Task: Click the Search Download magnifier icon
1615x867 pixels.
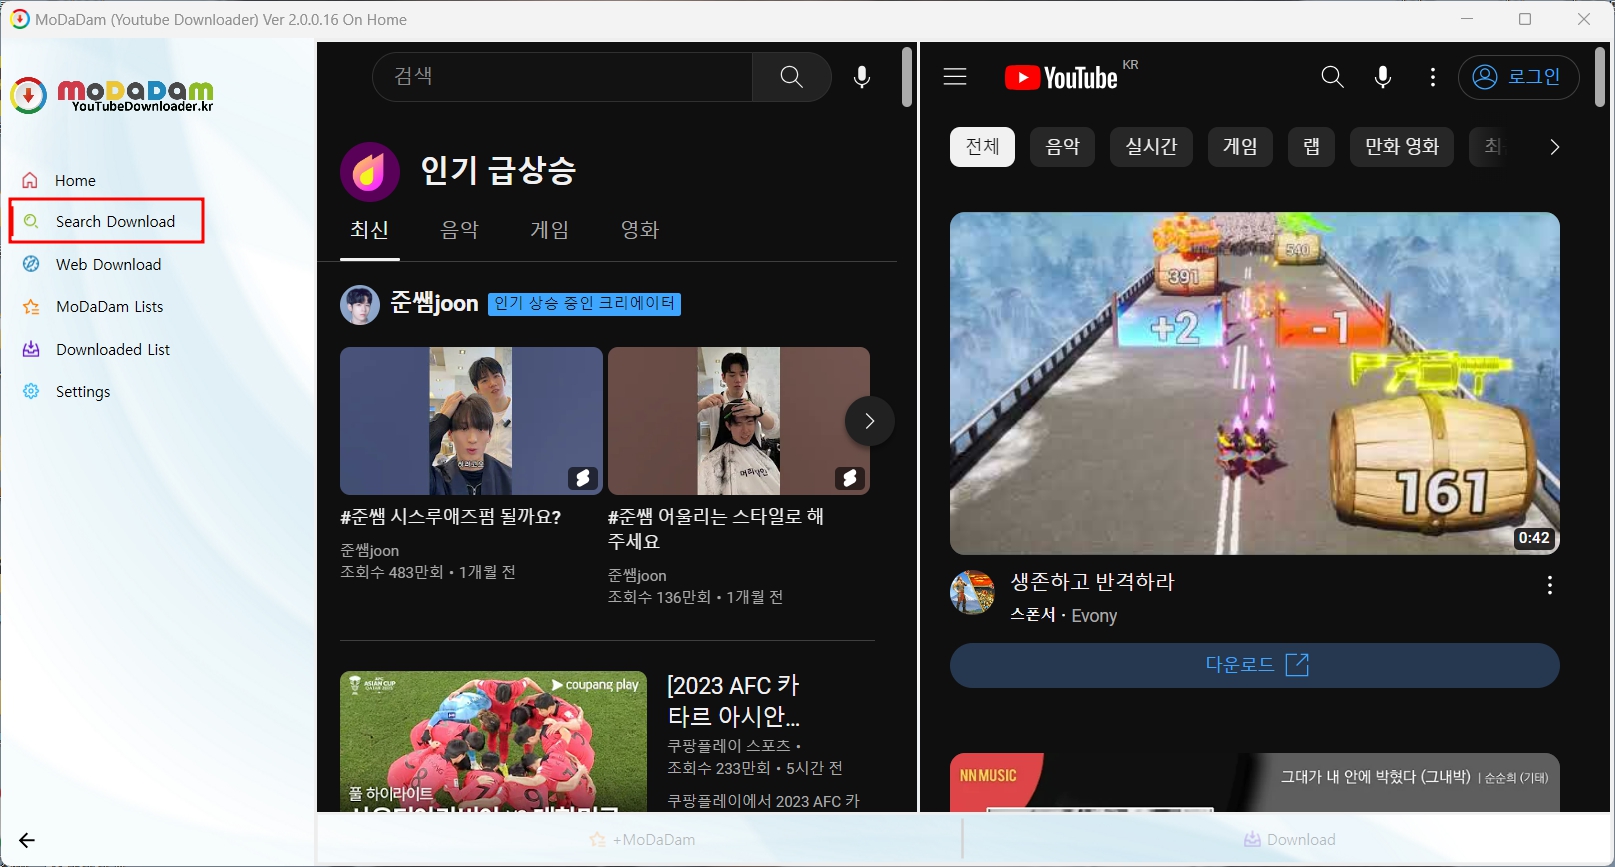Action: click(x=31, y=221)
